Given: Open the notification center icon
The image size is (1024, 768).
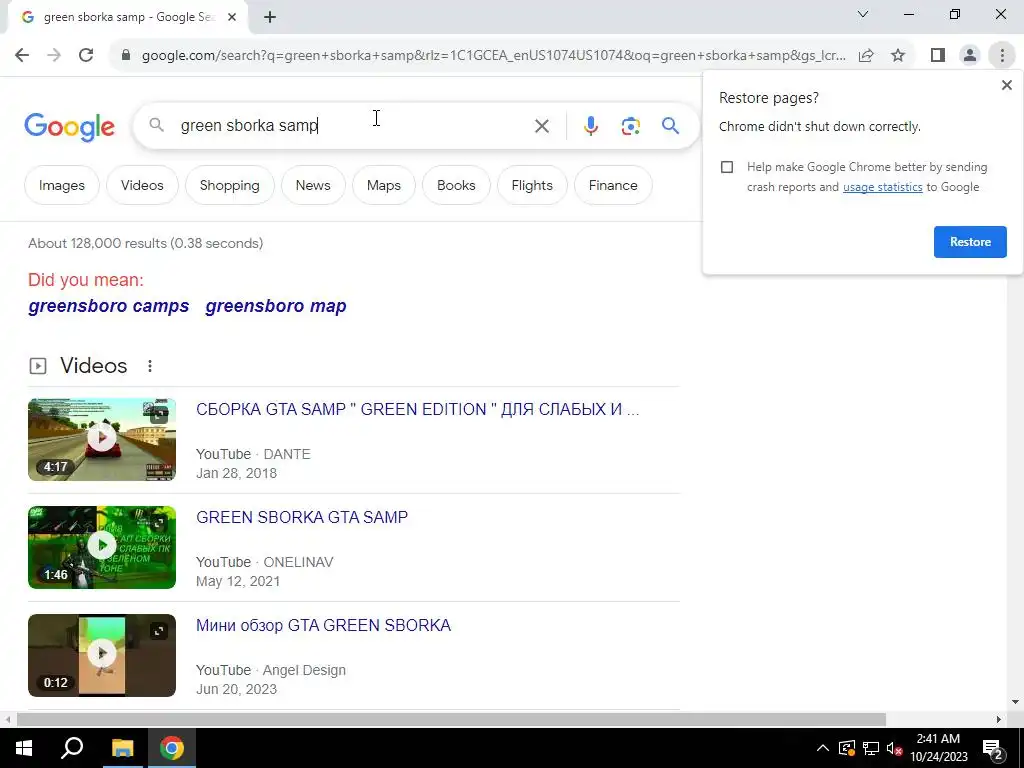Looking at the screenshot, I should point(993,748).
